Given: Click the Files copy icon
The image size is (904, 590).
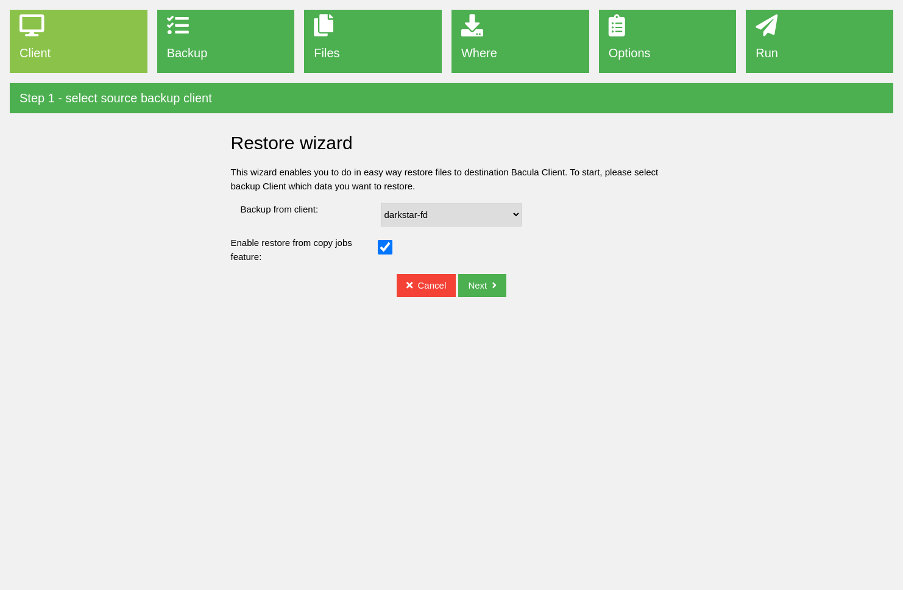Looking at the screenshot, I should point(324,24).
